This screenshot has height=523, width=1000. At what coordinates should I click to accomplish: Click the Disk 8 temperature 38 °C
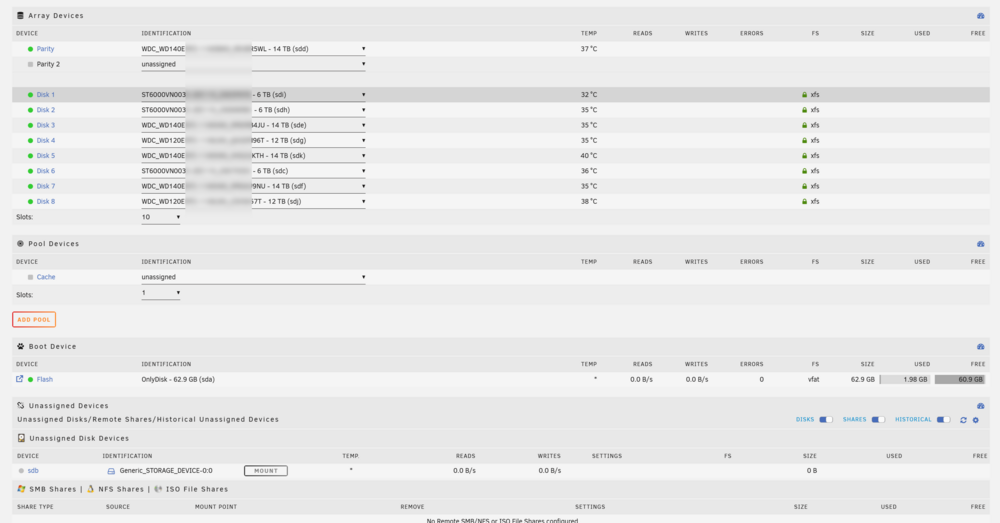589,202
